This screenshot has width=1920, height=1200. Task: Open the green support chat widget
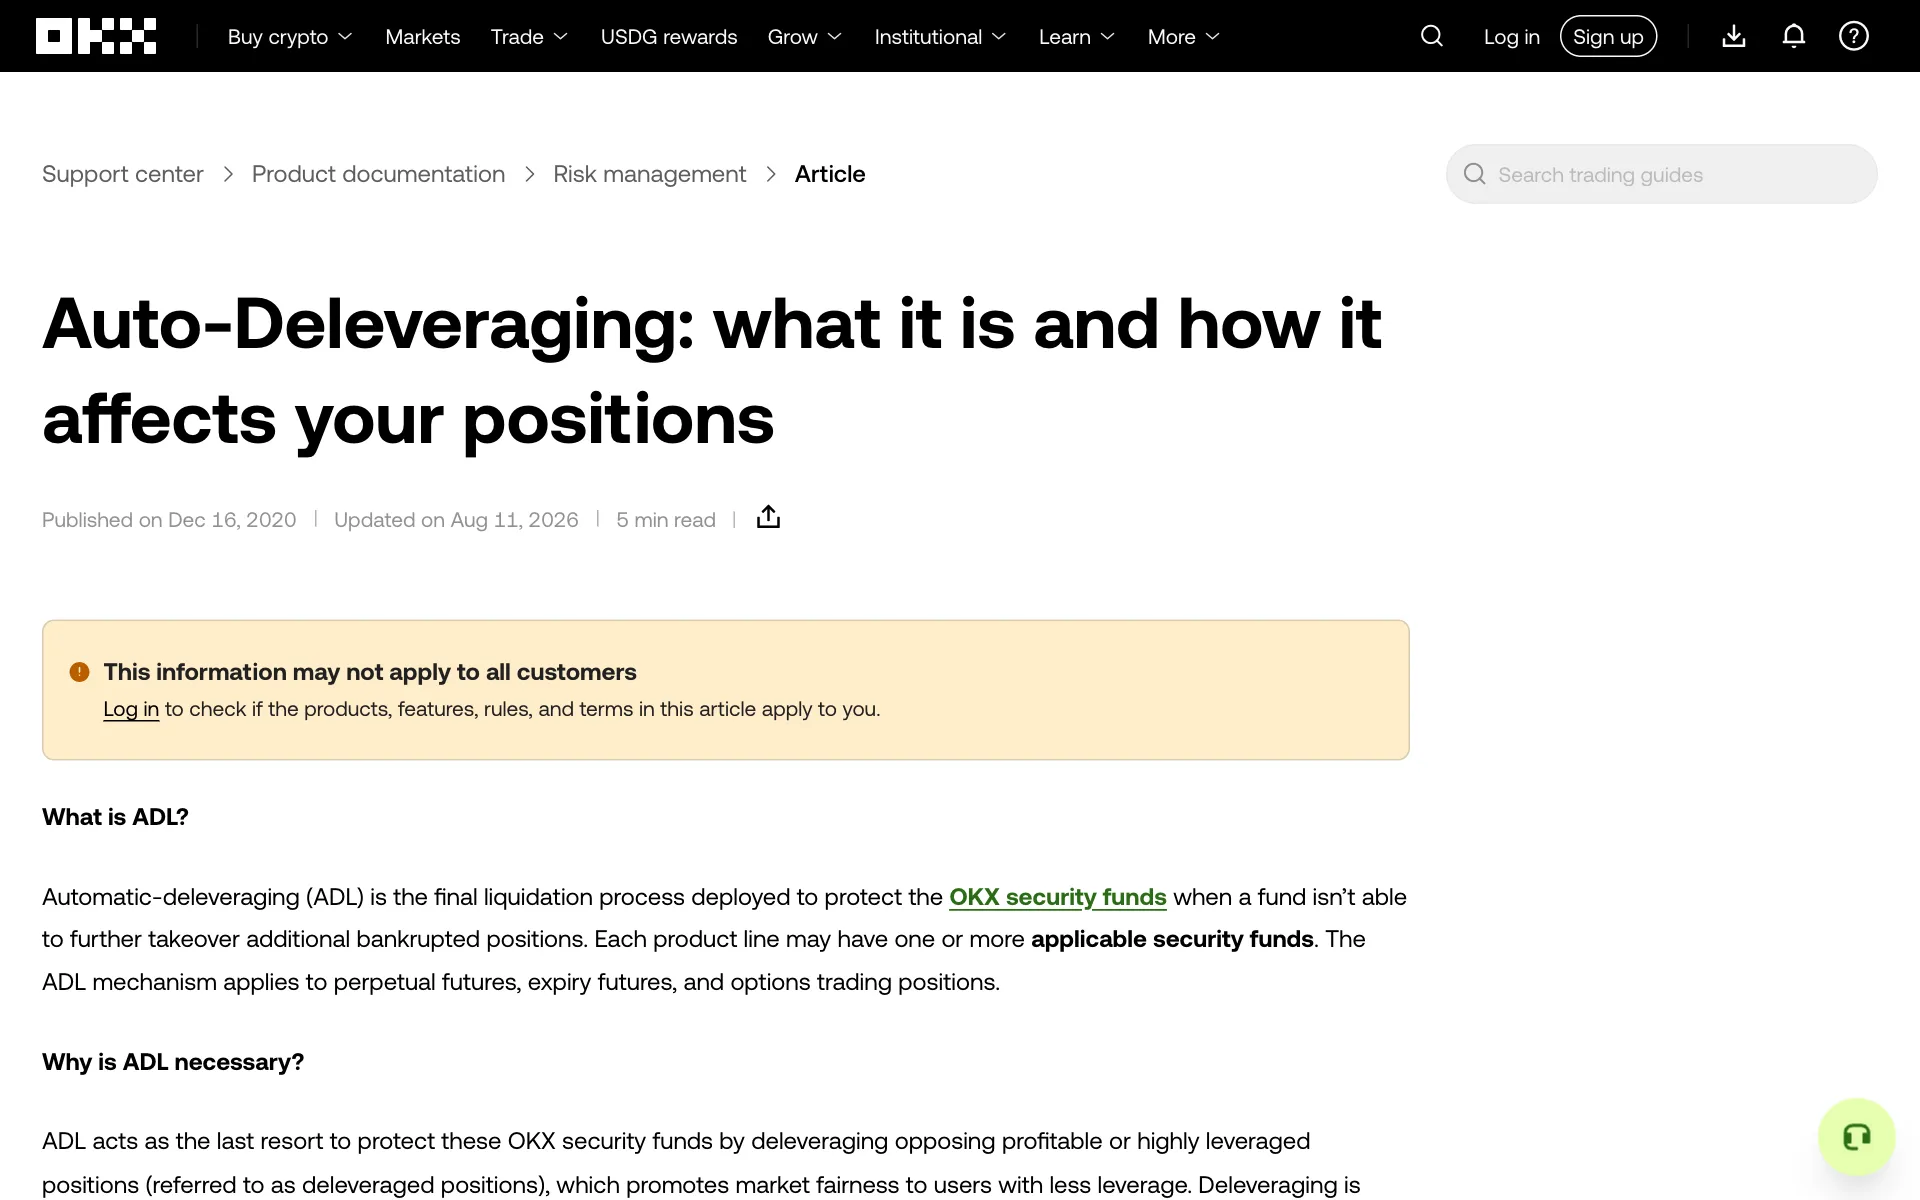tap(1857, 1137)
